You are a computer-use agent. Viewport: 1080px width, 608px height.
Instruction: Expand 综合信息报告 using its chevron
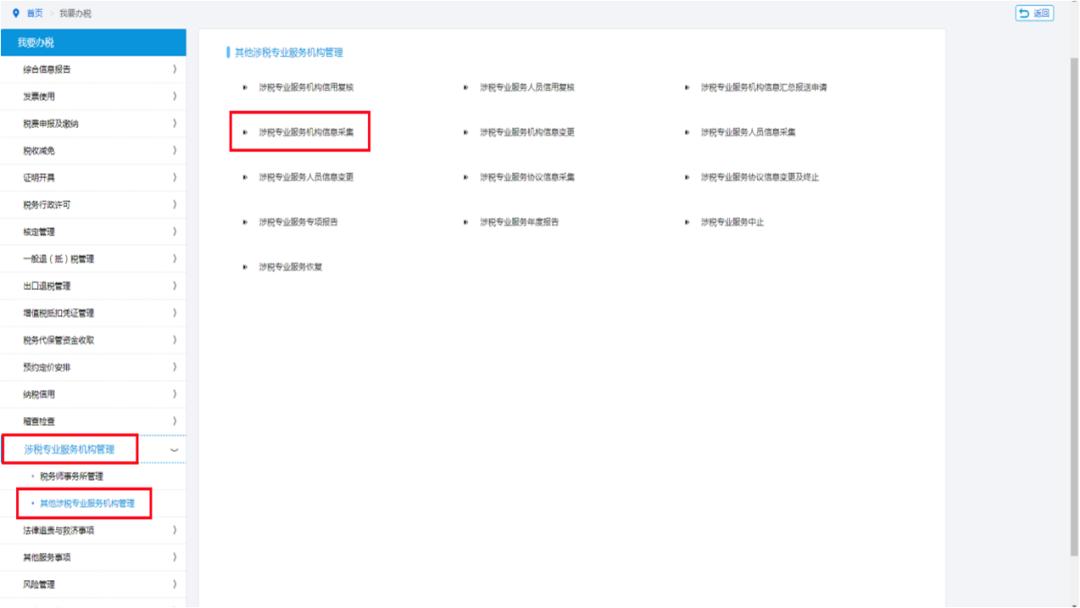[174, 69]
